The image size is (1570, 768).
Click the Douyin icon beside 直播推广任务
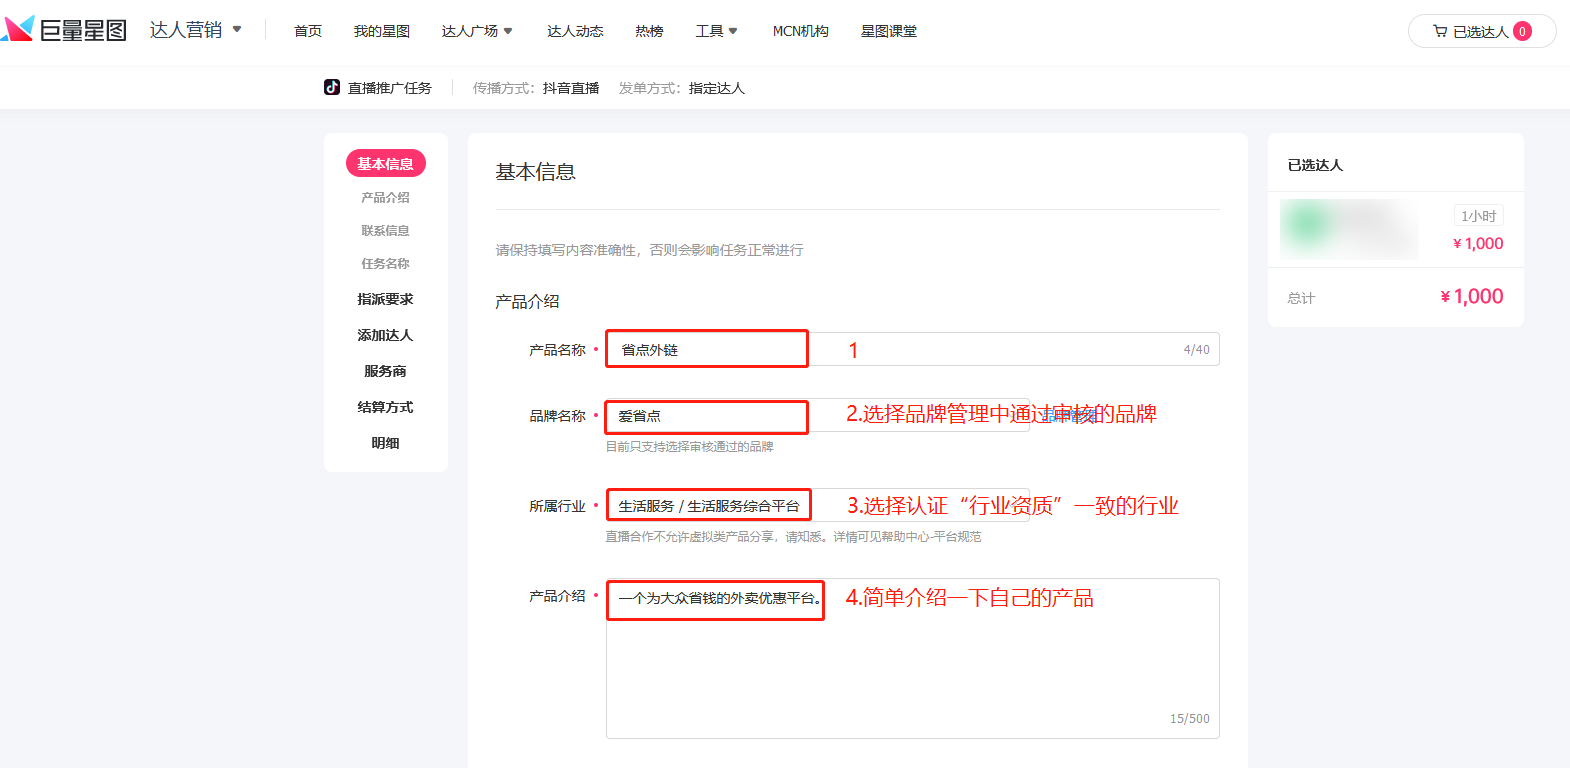tap(332, 87)
